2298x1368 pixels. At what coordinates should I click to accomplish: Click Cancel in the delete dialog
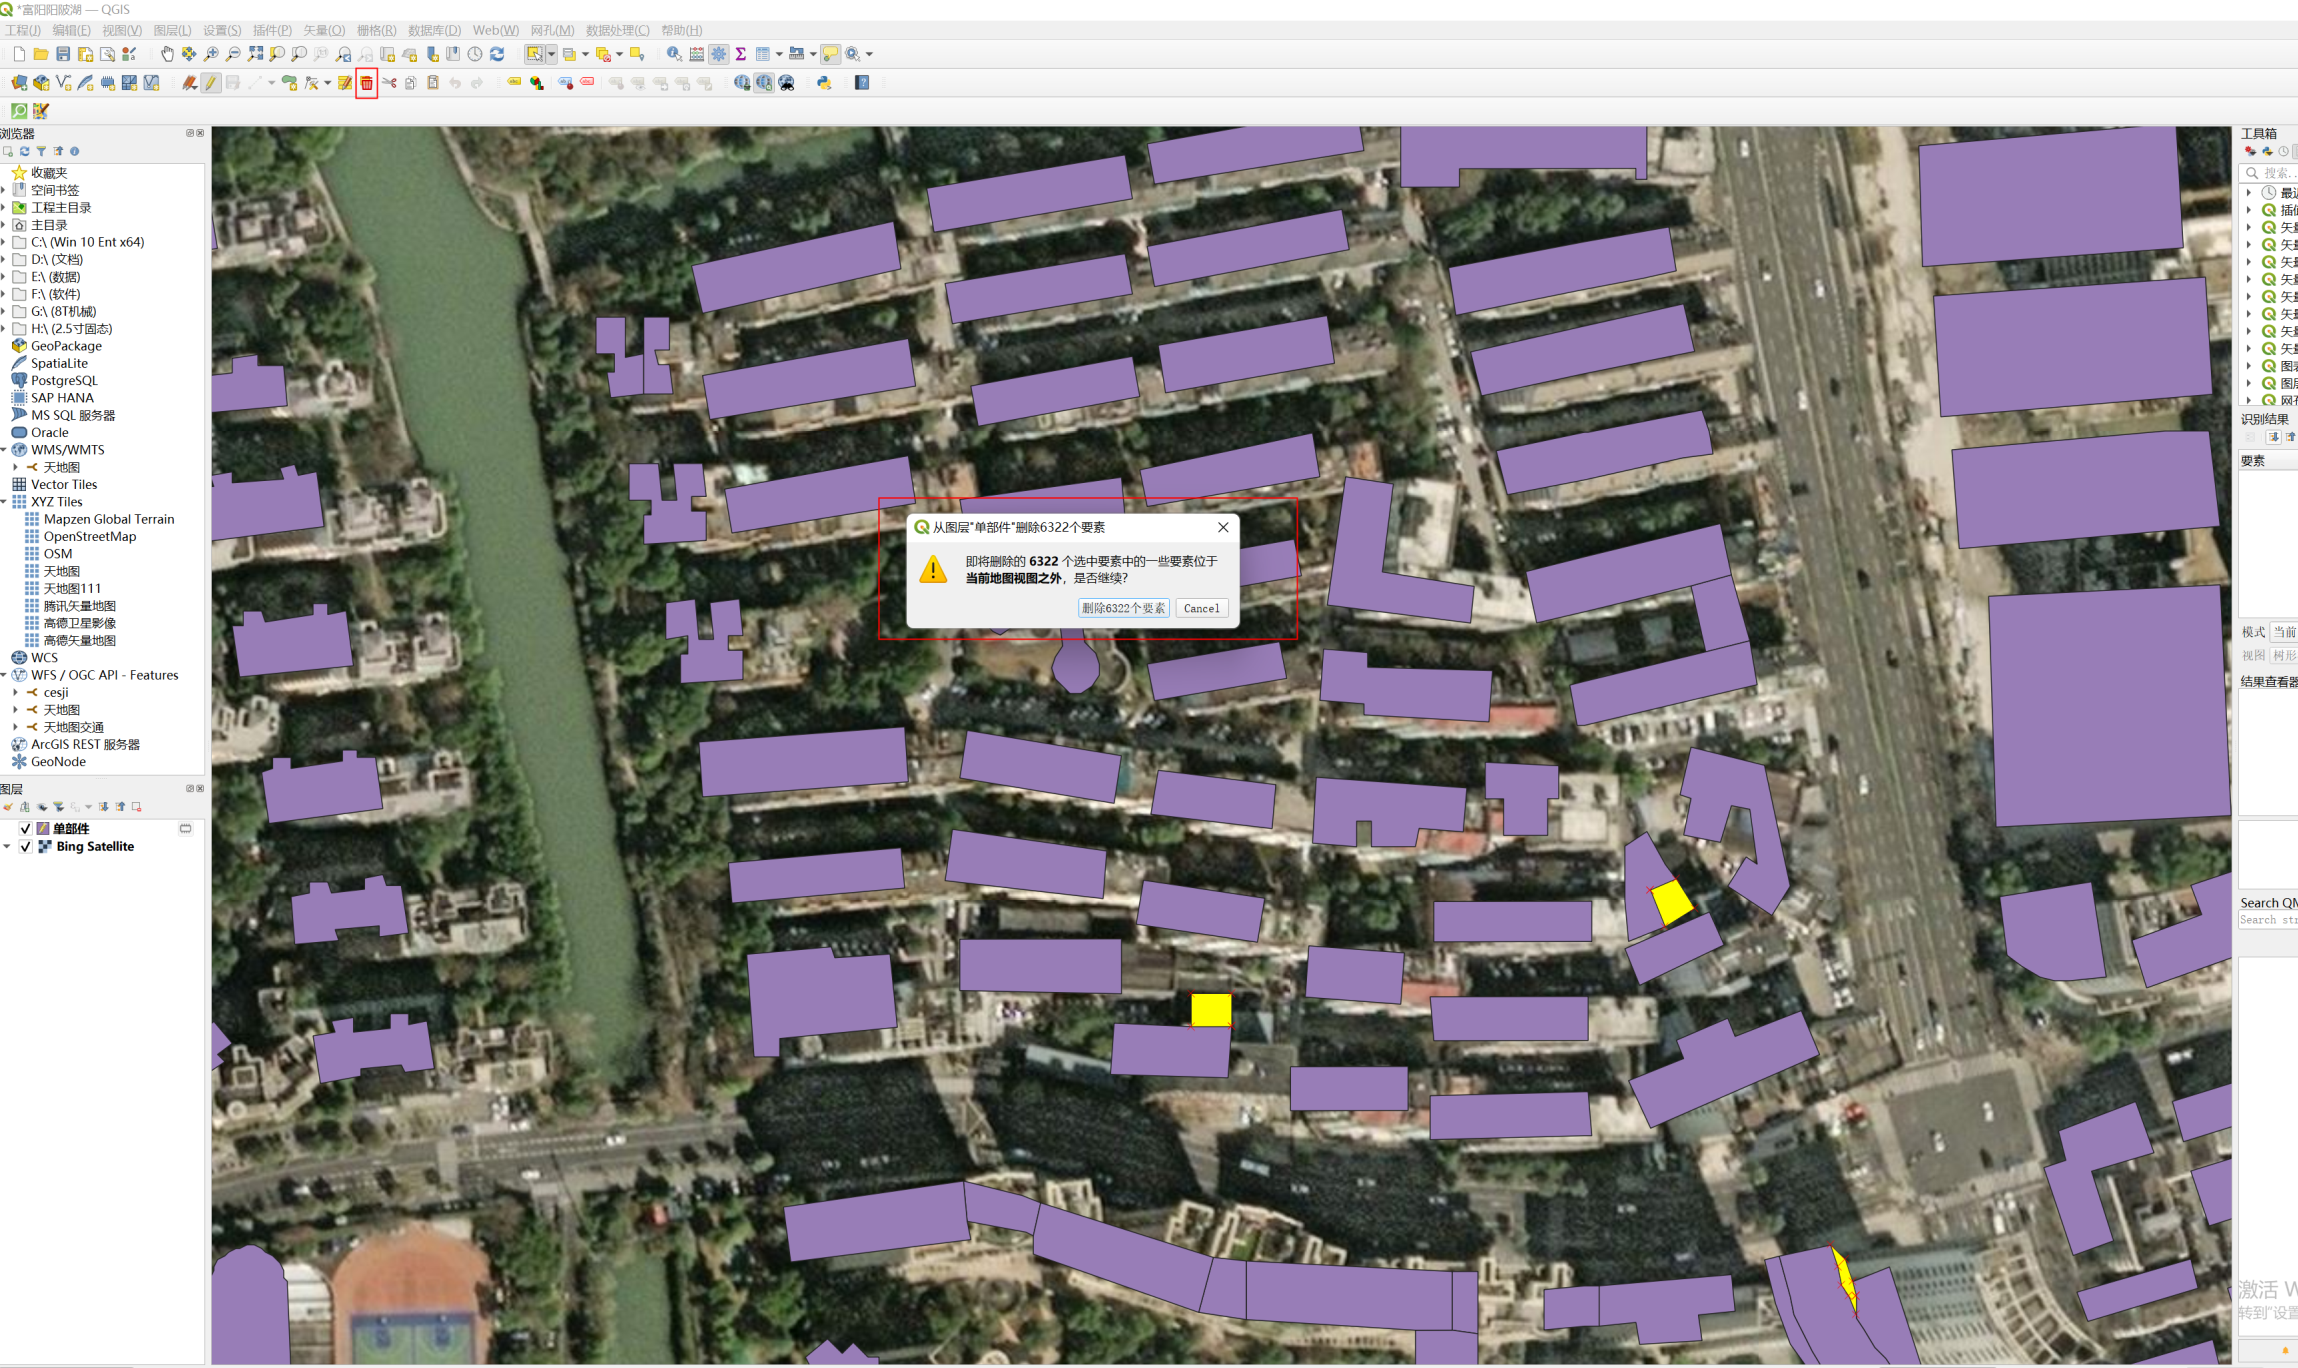(x=1201, y=608)
